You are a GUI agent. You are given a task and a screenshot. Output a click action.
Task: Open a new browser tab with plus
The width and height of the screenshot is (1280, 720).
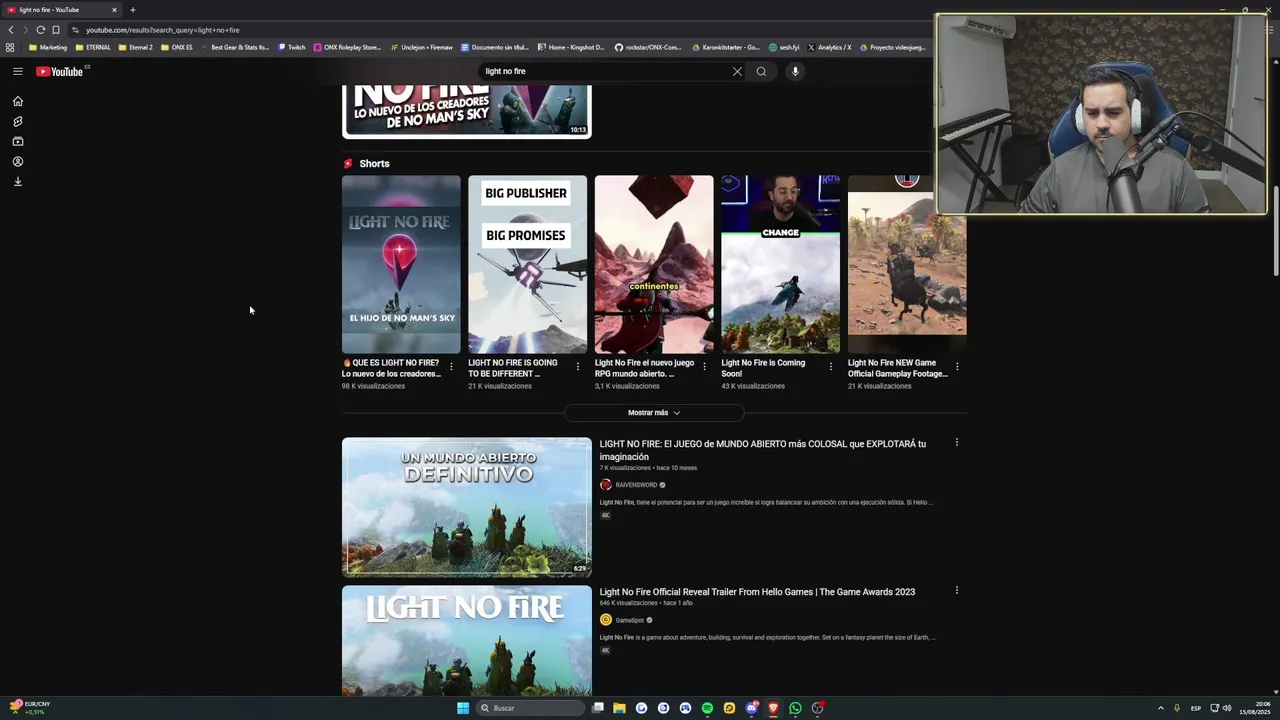tap(132, 10)
